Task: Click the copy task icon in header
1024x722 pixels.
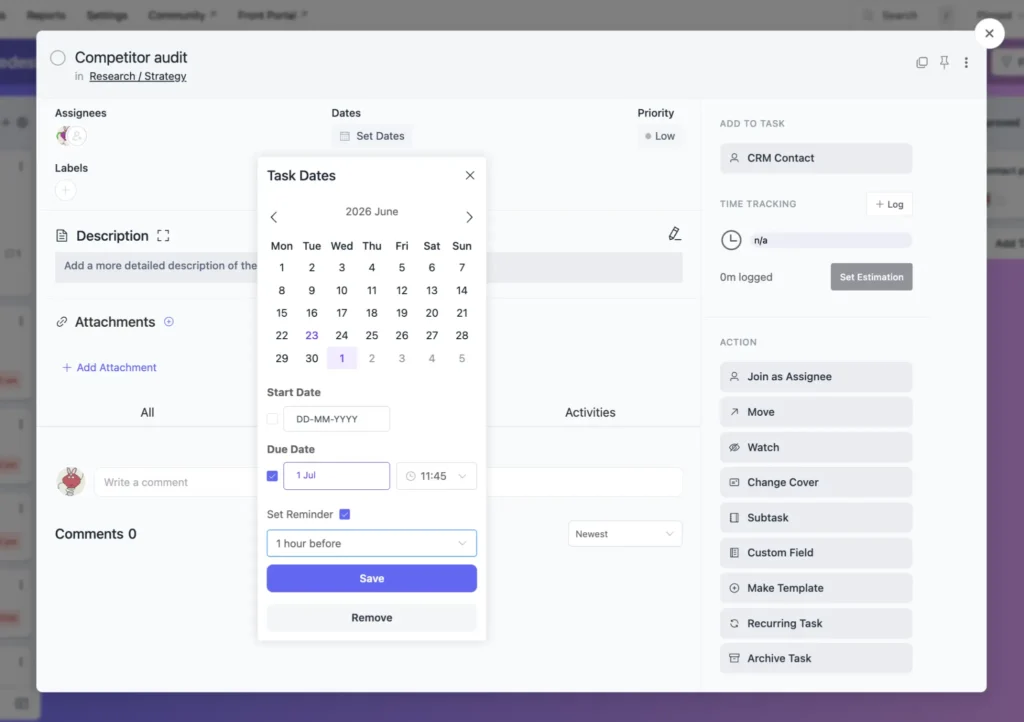Action: coord(921,63)
